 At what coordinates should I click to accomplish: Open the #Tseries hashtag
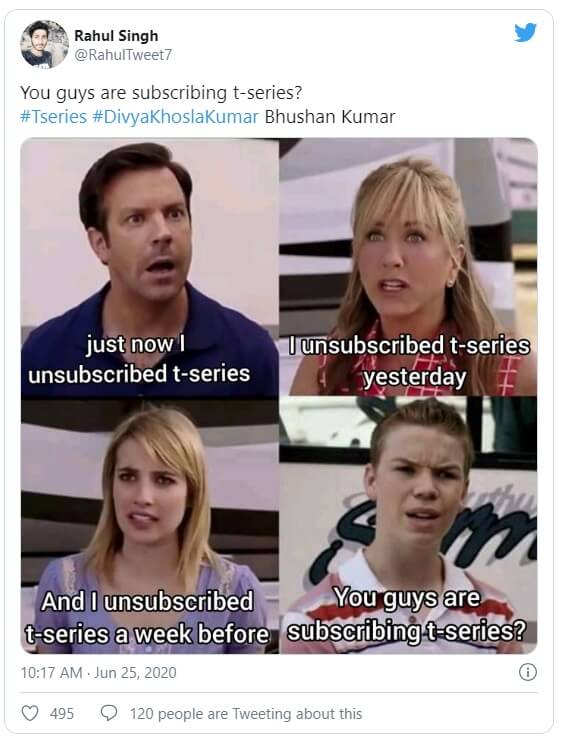click(x=53, y=117)
